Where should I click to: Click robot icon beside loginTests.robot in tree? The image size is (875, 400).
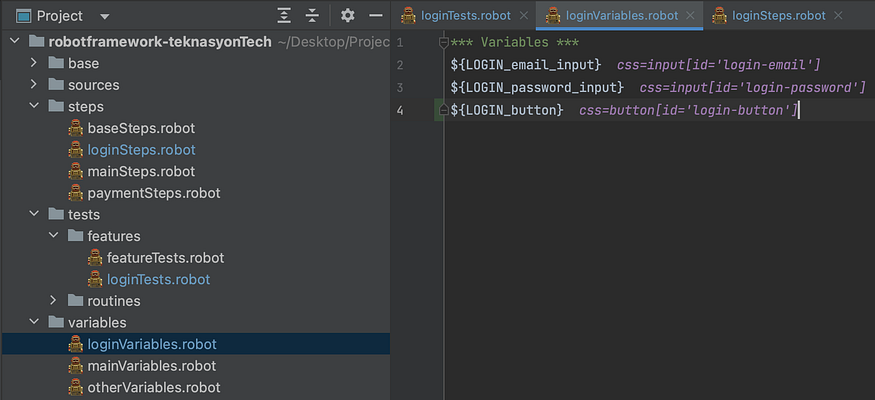point(95,279)
